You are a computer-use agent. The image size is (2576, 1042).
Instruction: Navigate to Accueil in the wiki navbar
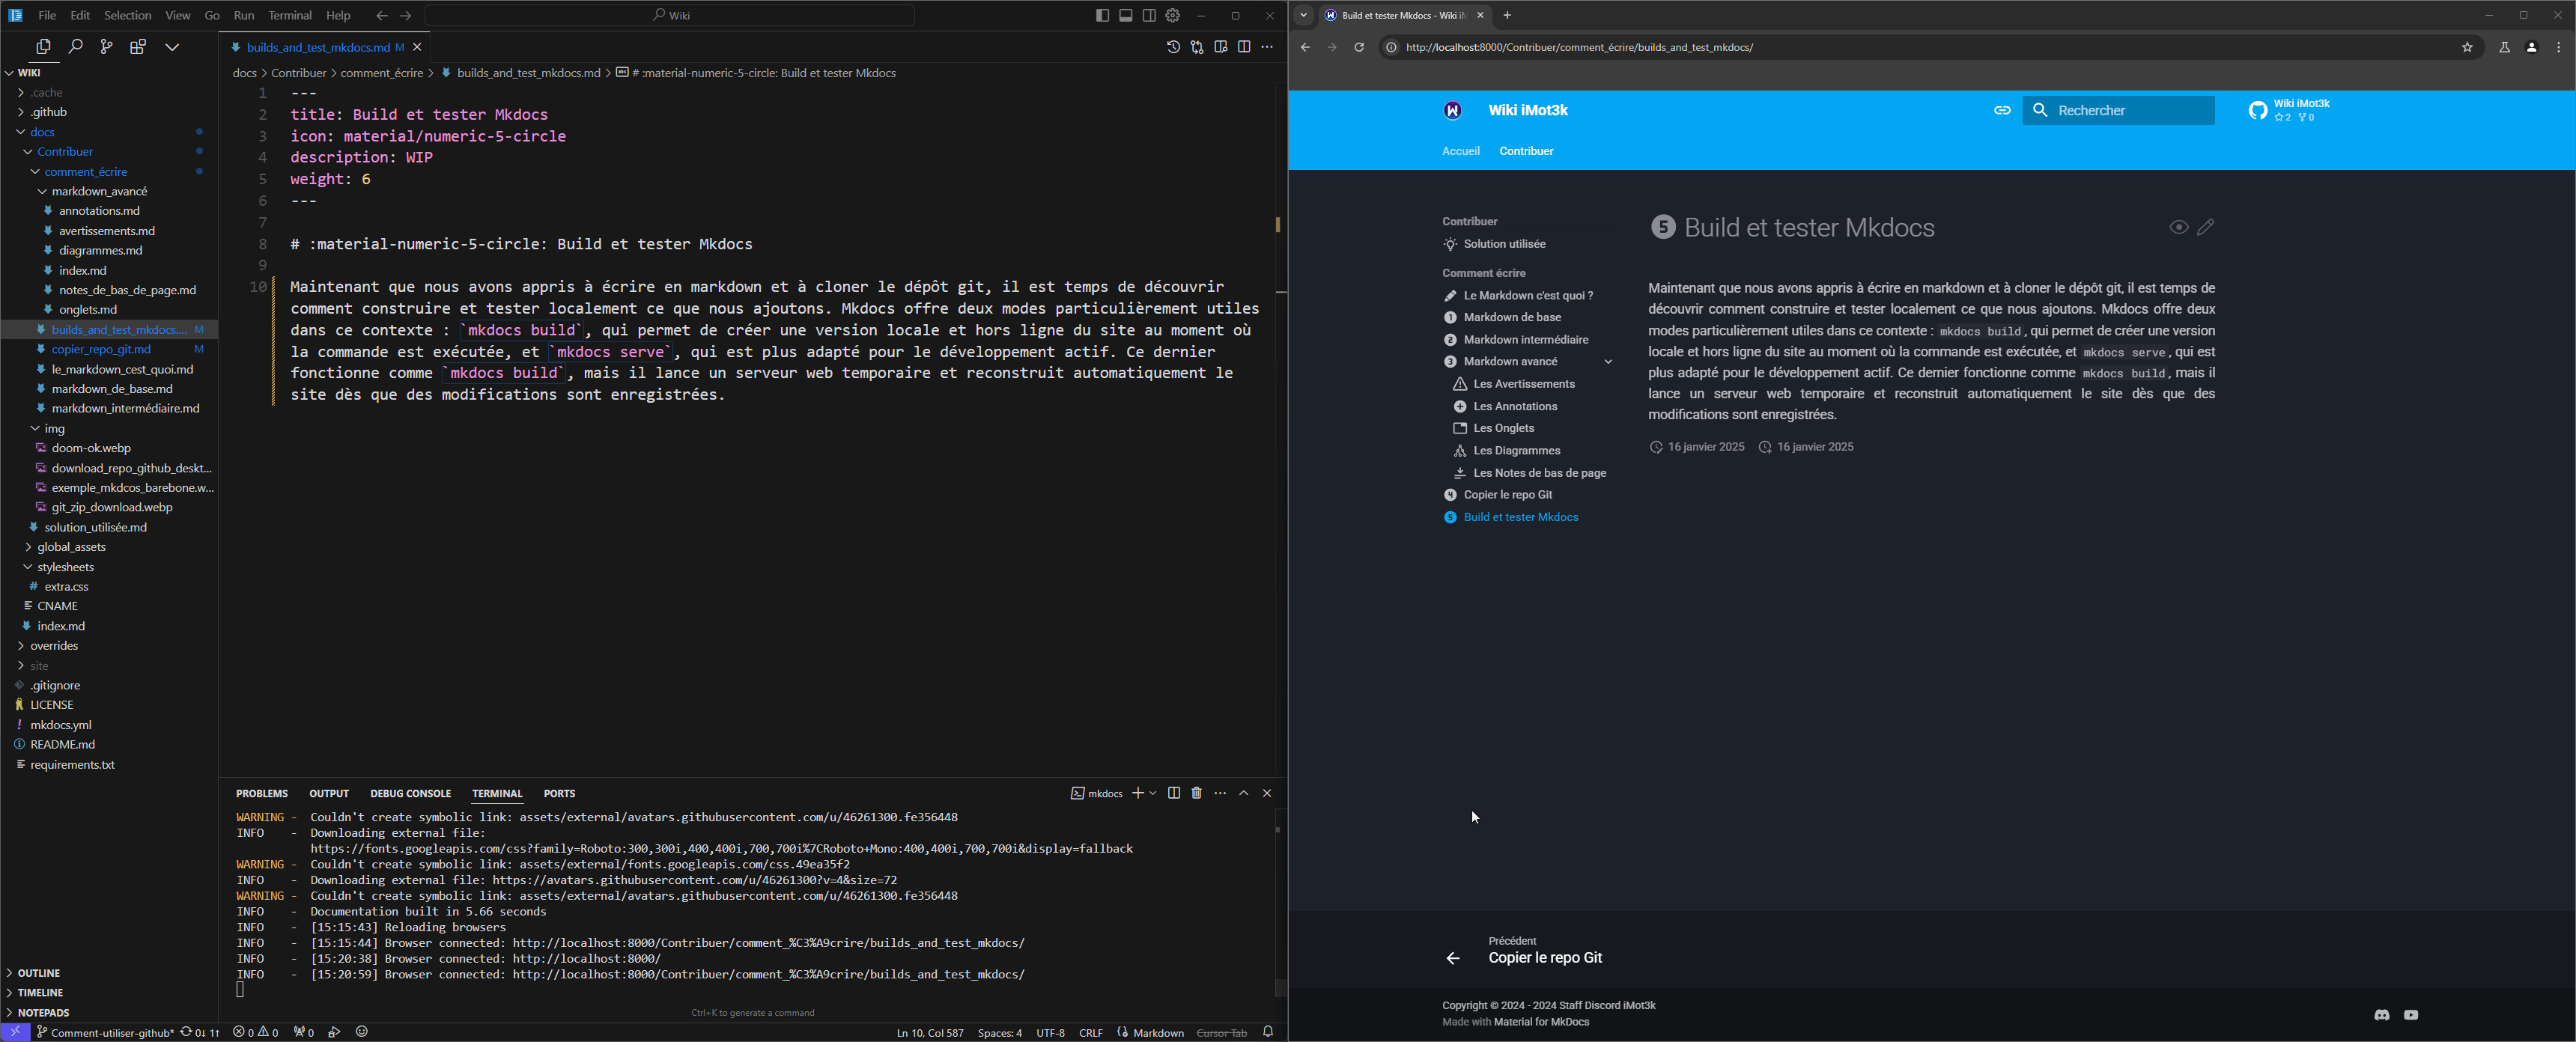[1460, 151]
